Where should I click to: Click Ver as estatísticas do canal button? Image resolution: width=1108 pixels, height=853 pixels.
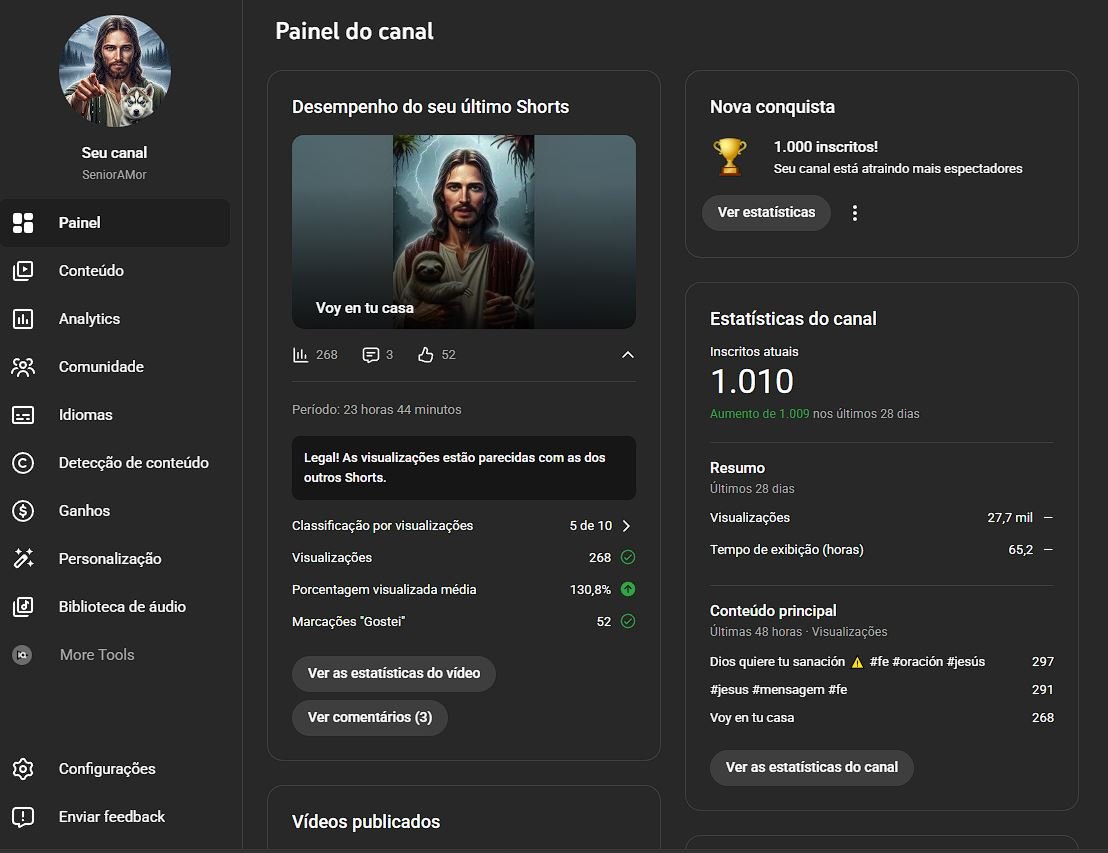(811, 767)
